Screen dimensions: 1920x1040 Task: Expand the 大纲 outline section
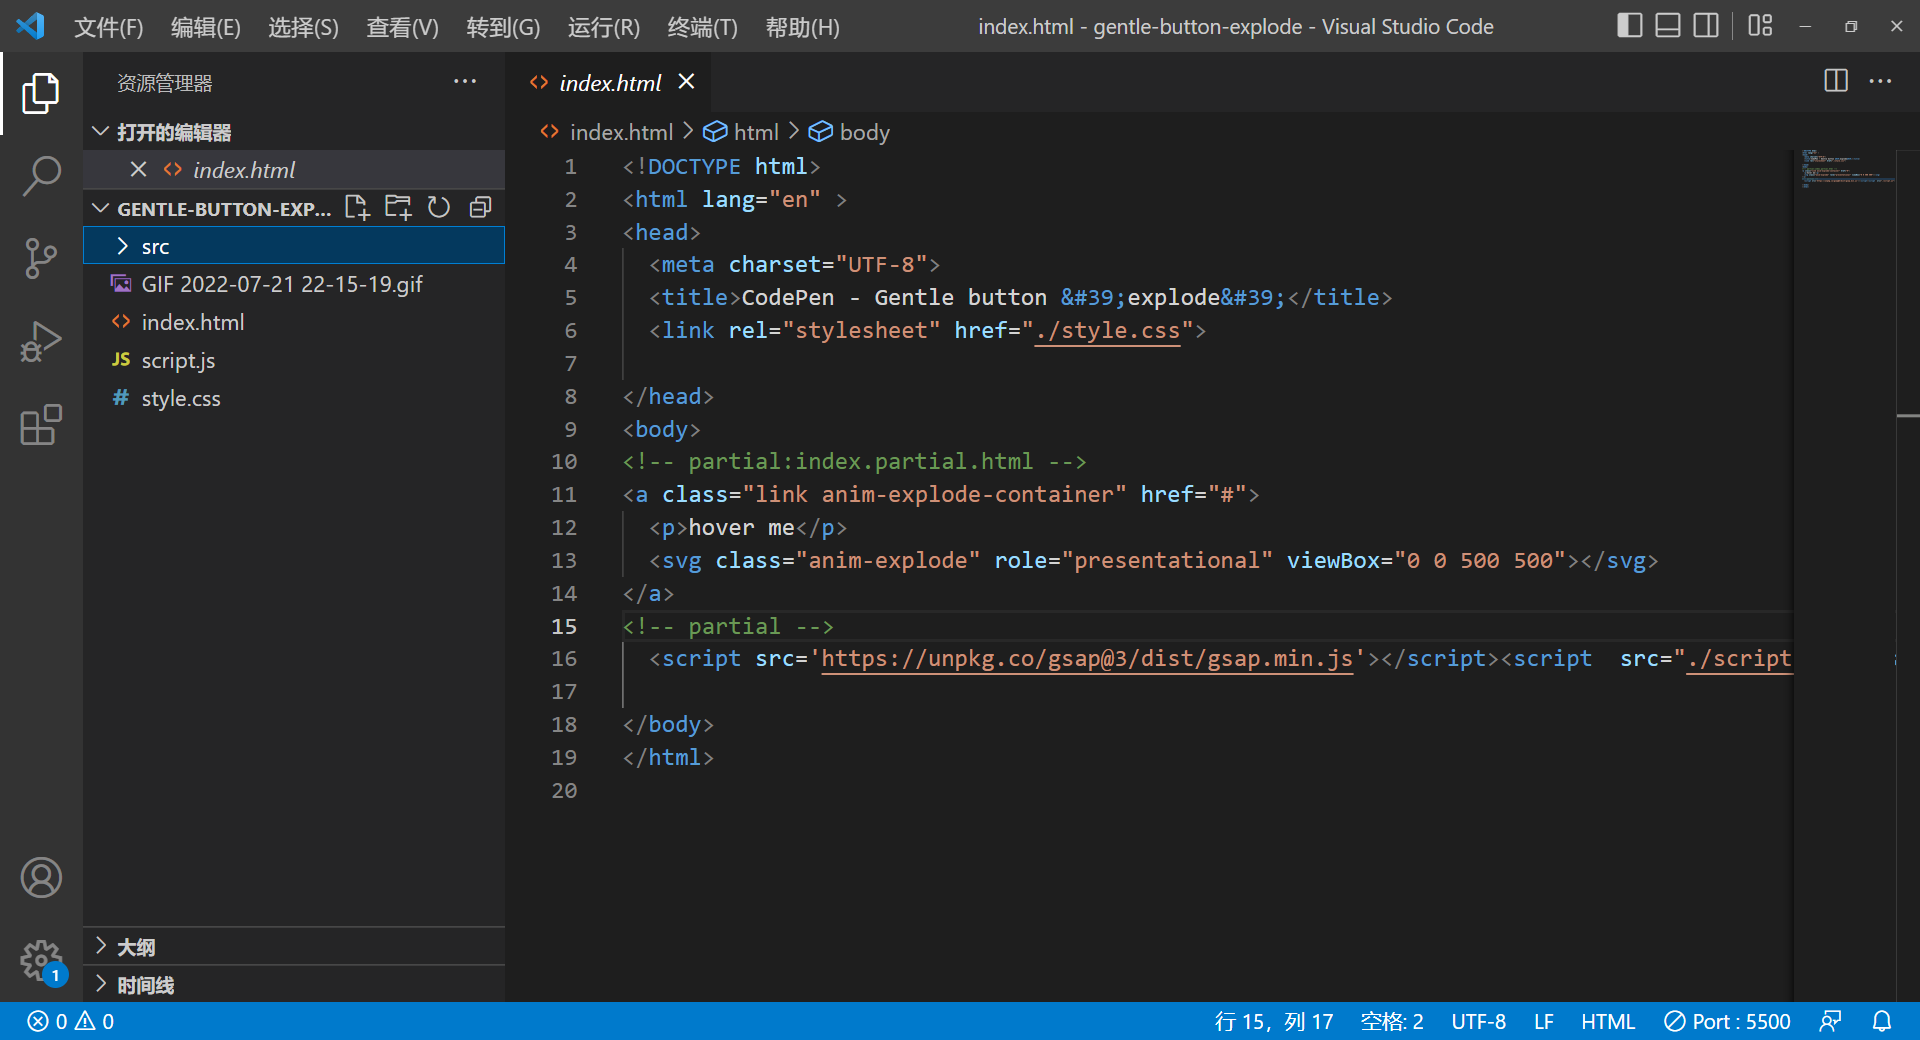point(138,946)
